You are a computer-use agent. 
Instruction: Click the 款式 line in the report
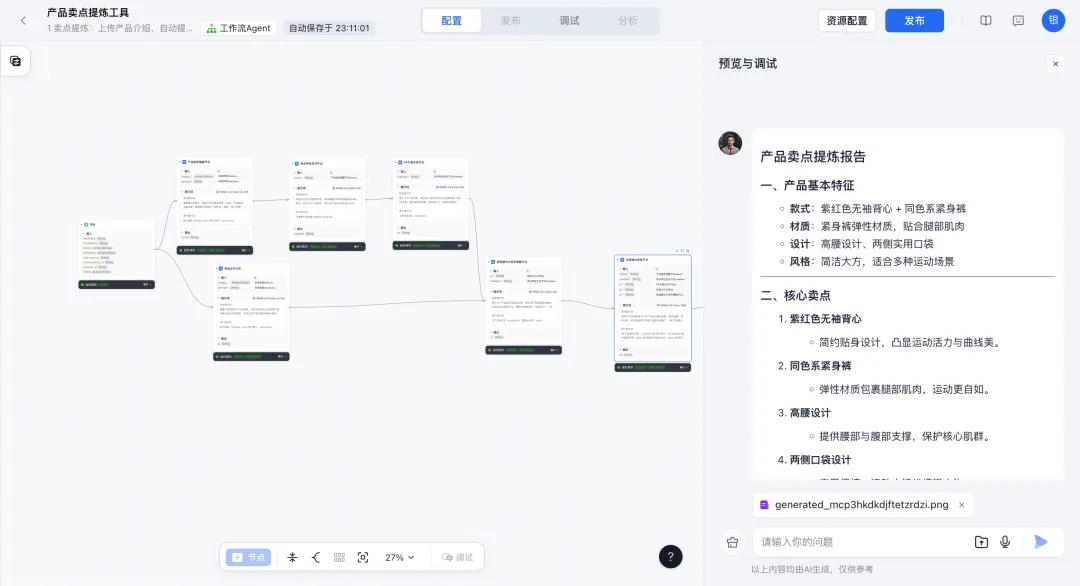pos(878,209)
